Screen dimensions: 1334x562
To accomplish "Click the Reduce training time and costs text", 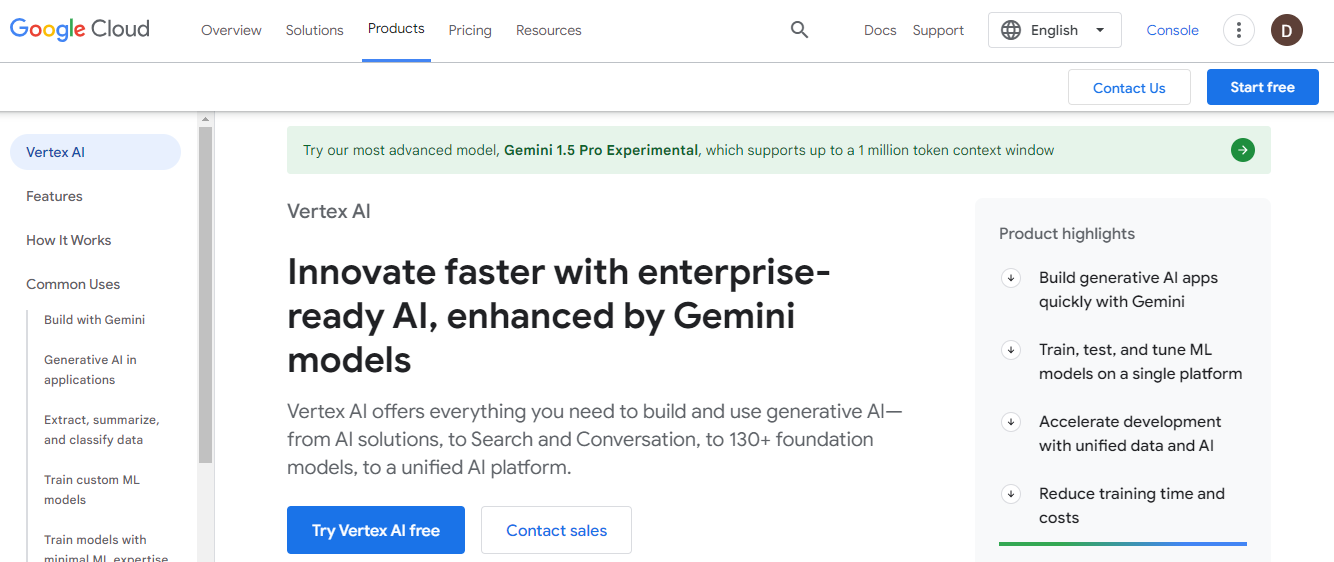I will (1132, 506).
